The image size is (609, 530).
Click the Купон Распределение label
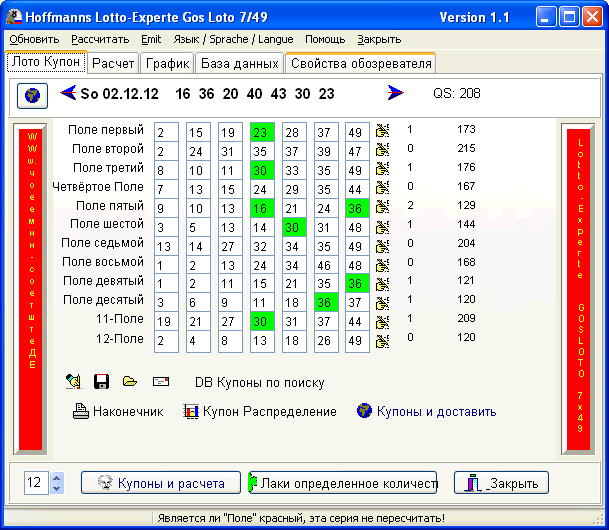[270, 412]
